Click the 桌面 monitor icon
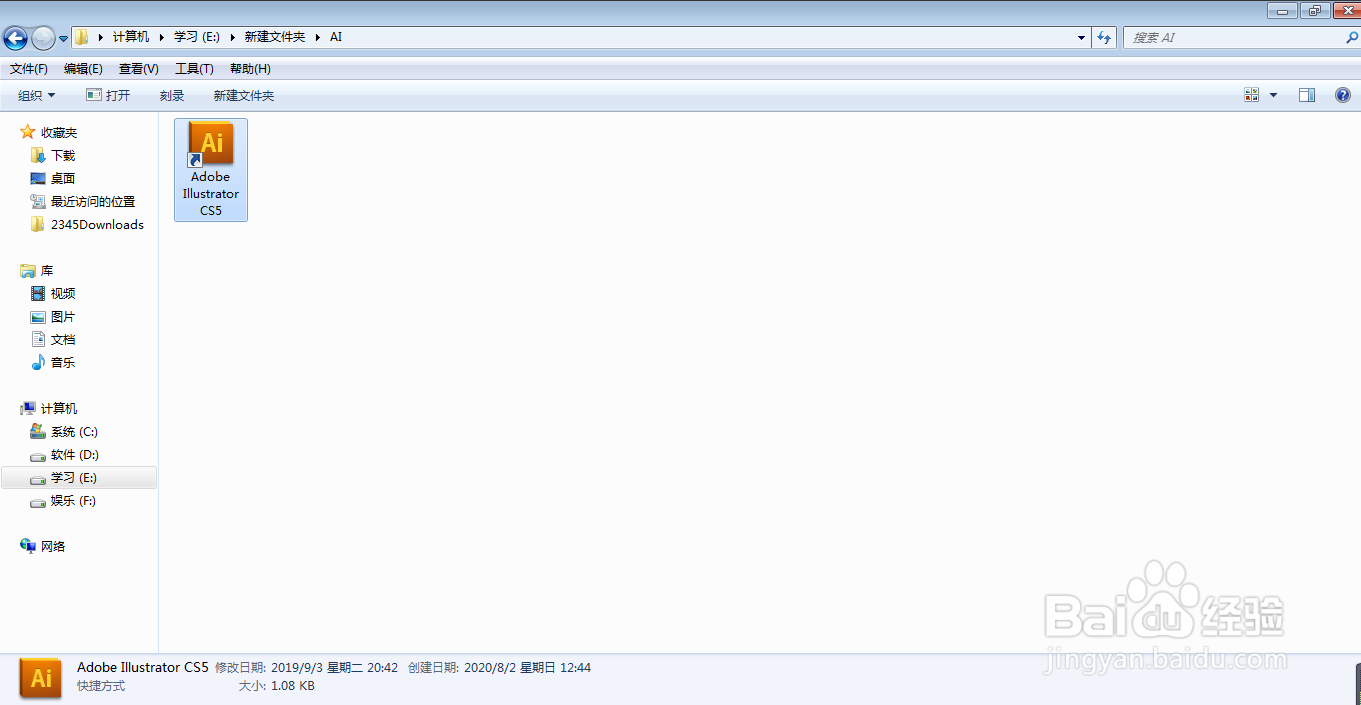This screenshot has height=705, width=1361. [x=38, y=179]
